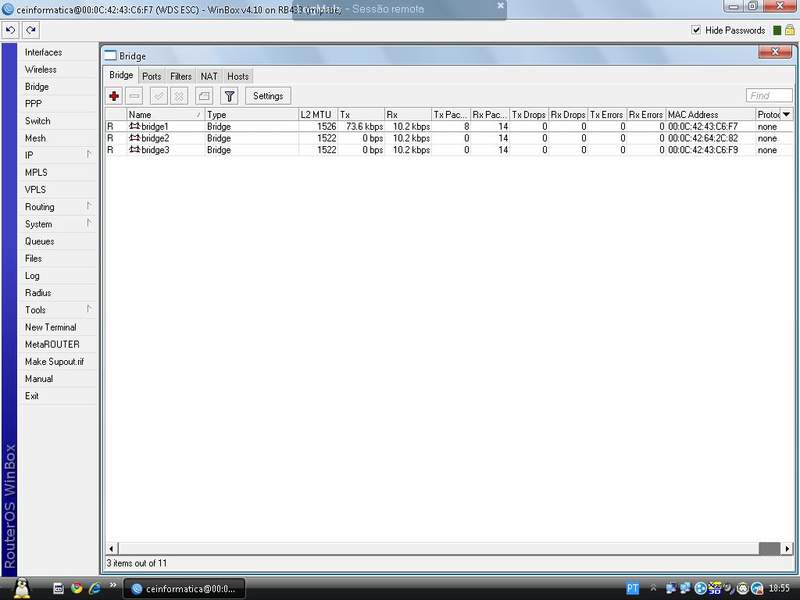Click the Undo arrow in WinBox toolbar
The height and width of the screenshot is (600, 800).
coord(10,30)
